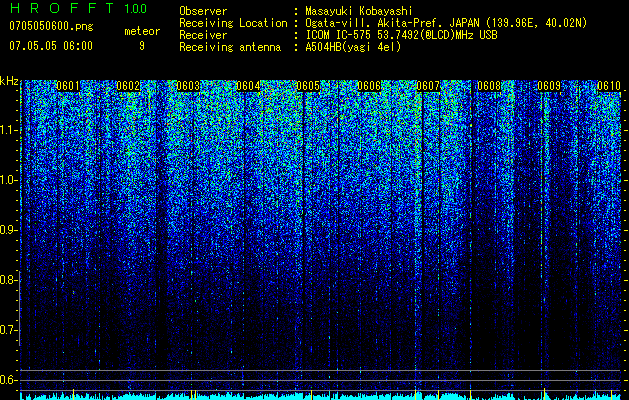Click the 0609 time marker label
This screenshot has height=400, width=629.
point(548,86)
